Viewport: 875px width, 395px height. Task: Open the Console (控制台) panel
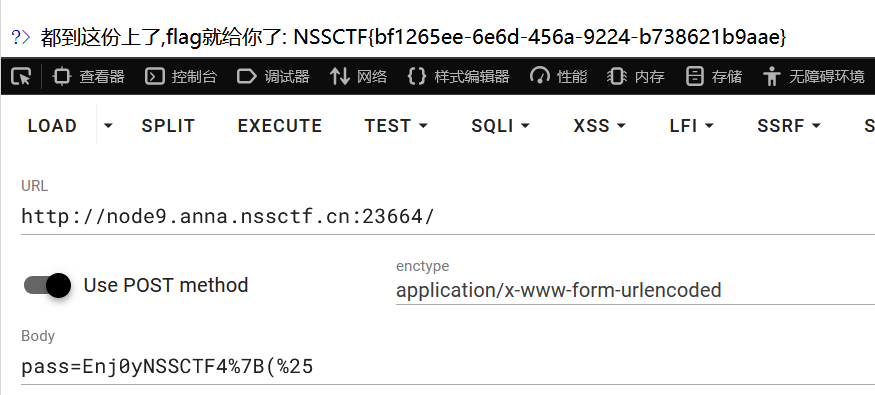[180, 76]
